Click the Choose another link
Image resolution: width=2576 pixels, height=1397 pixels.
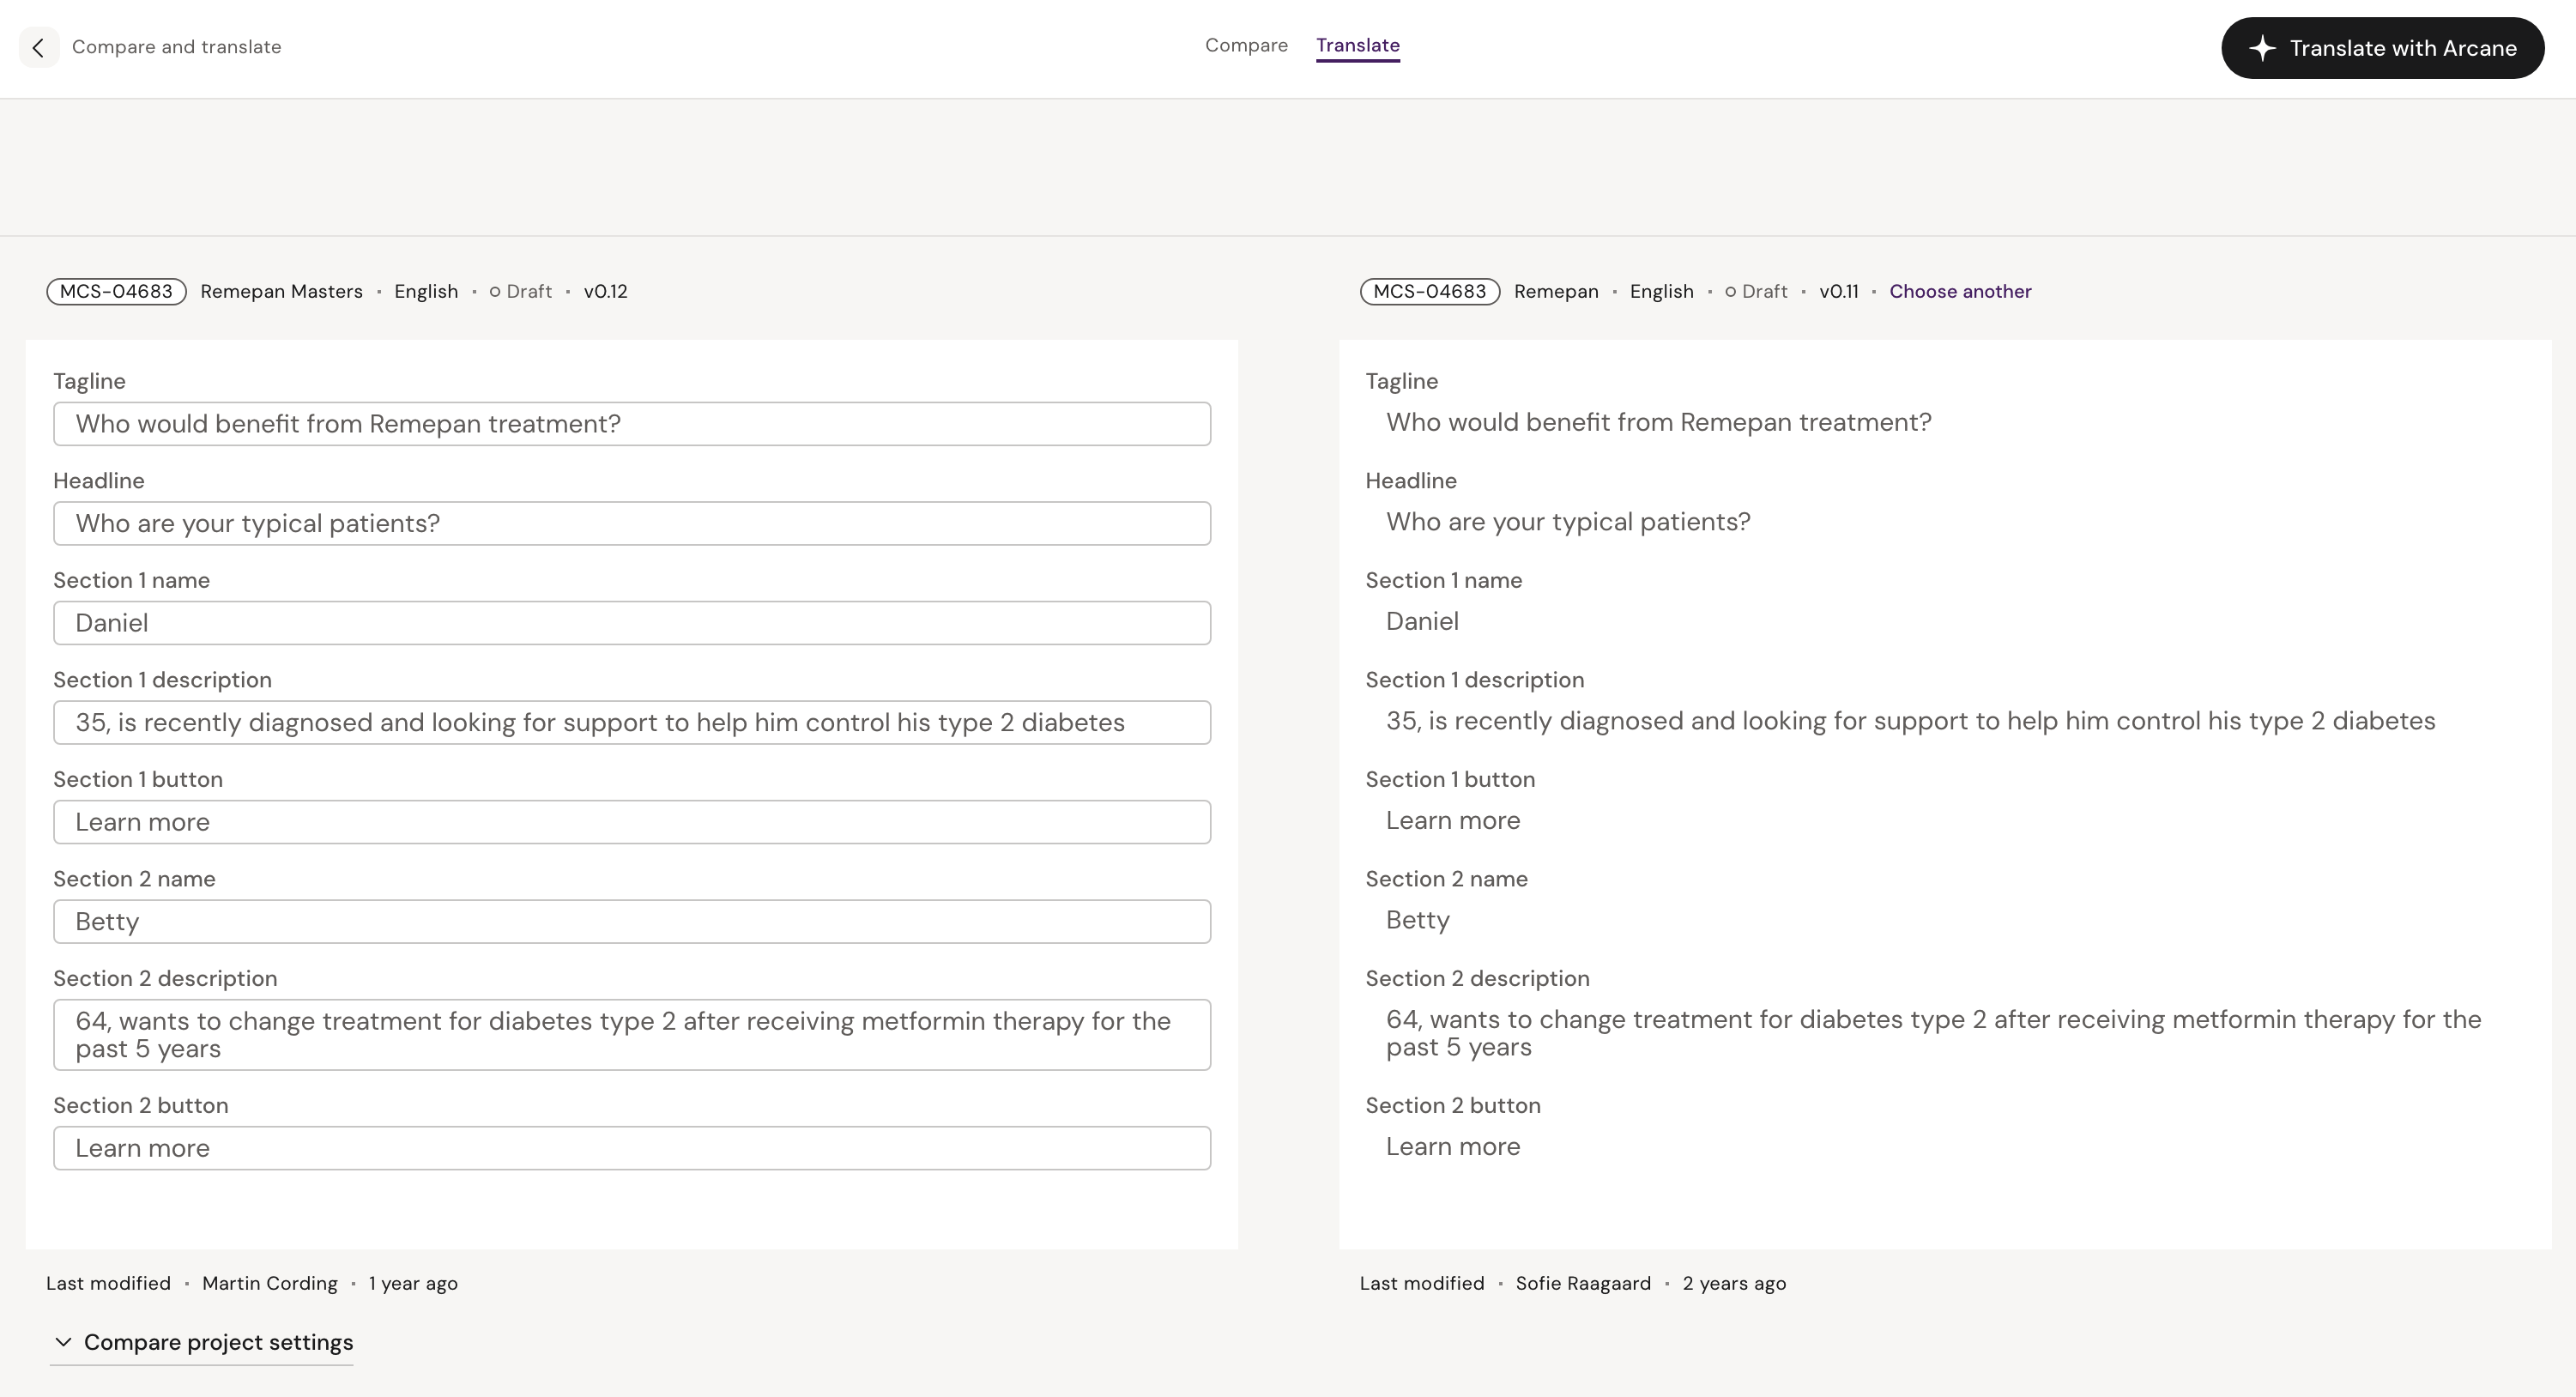pyautogui.click(x=1959, y=292)
